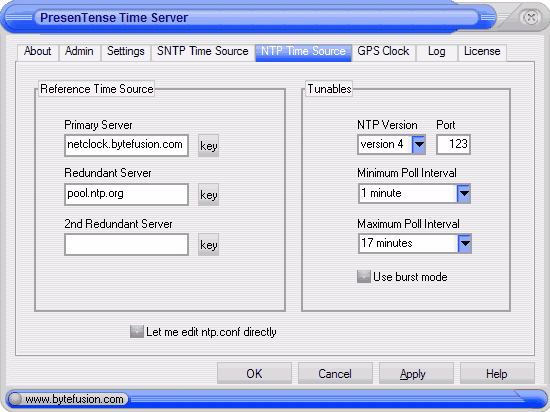Expand the Maximum Poll Interval dropdown

[415, 243]
